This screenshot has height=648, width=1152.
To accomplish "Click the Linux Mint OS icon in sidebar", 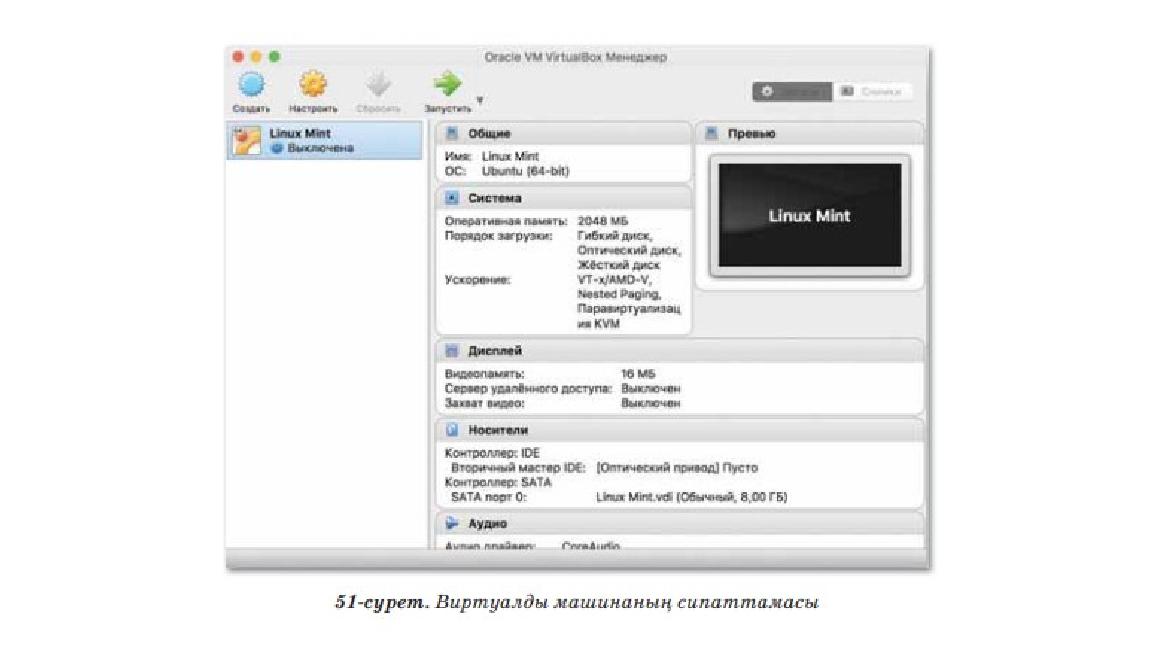I will 246,140.
